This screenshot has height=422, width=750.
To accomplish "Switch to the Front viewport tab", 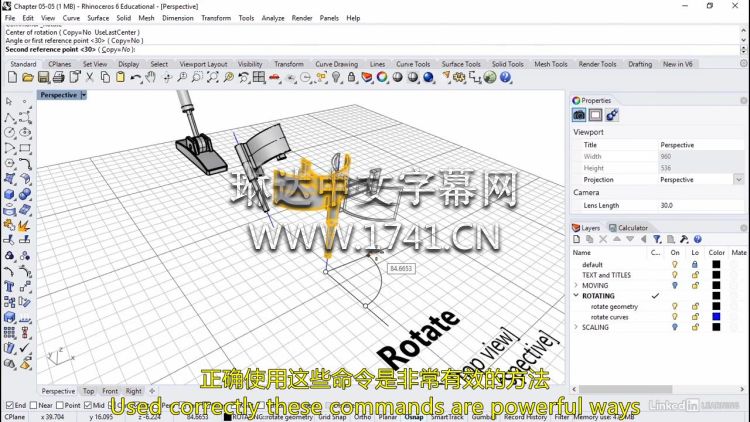I will click(110, 391).
